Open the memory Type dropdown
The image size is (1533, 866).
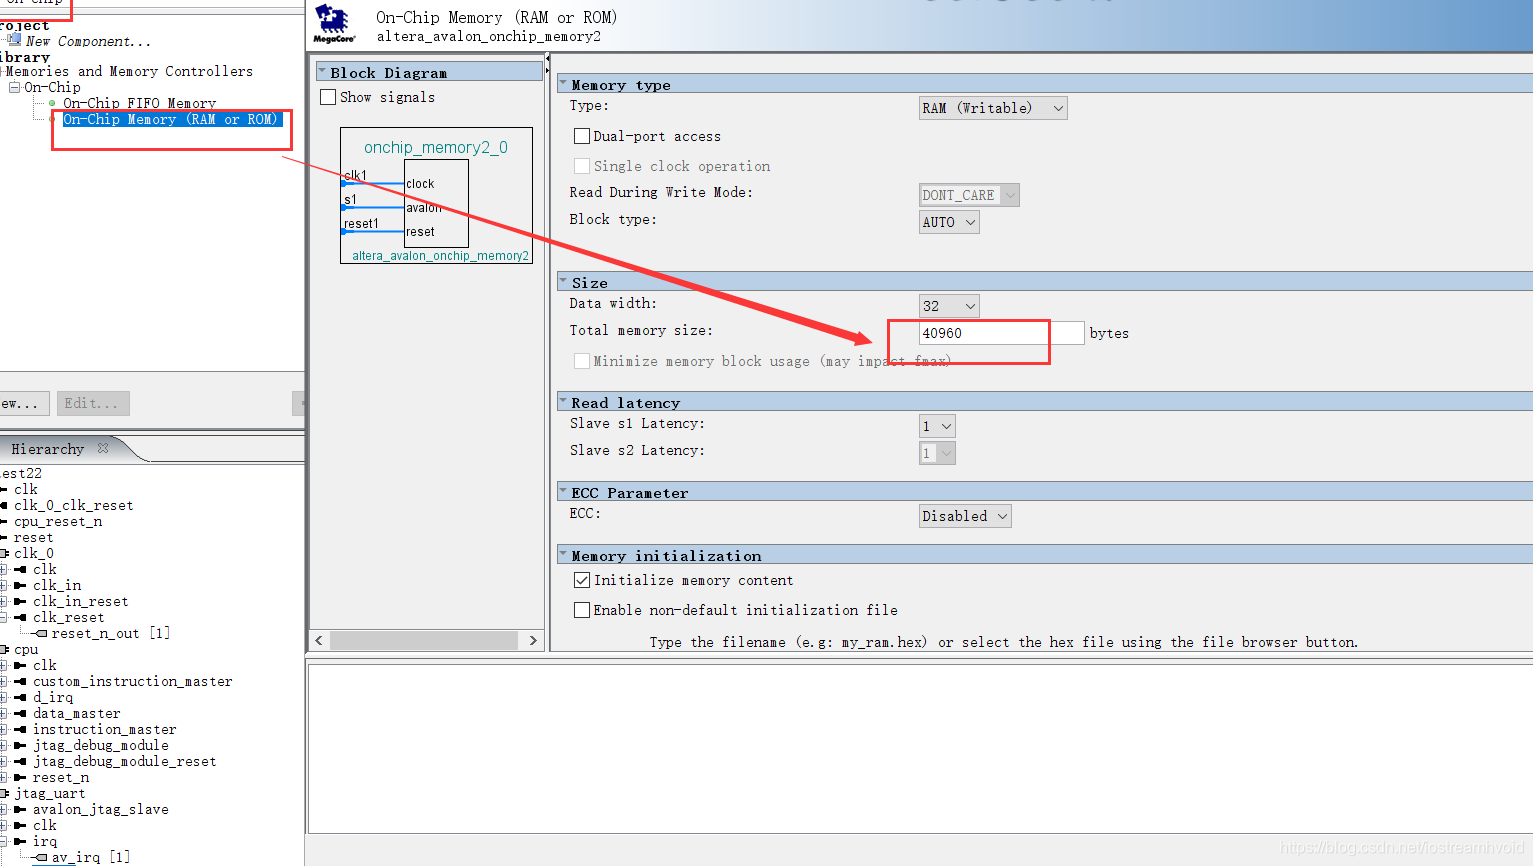[x=993, y=108]
